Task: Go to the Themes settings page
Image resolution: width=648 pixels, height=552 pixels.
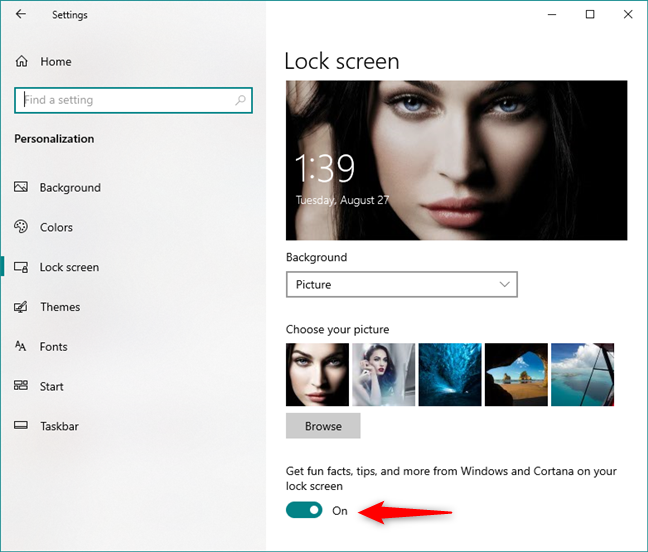Action: pos(60,307)
